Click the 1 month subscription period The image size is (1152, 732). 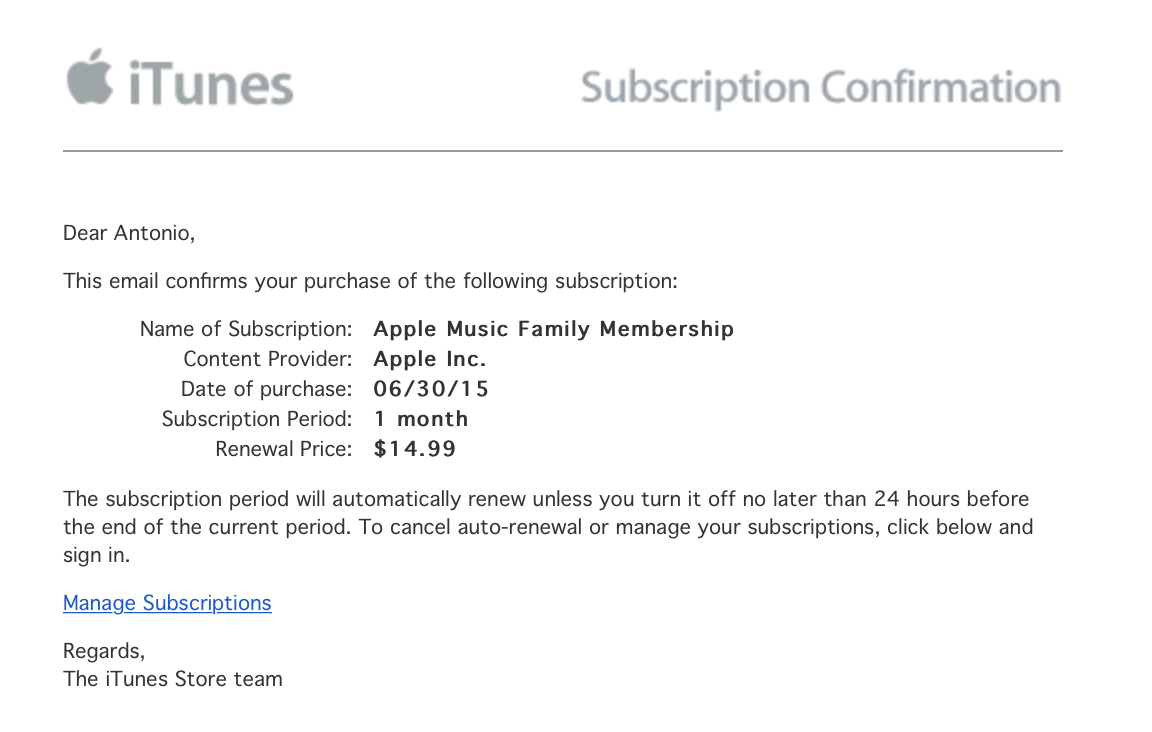[x=421, y=419]
